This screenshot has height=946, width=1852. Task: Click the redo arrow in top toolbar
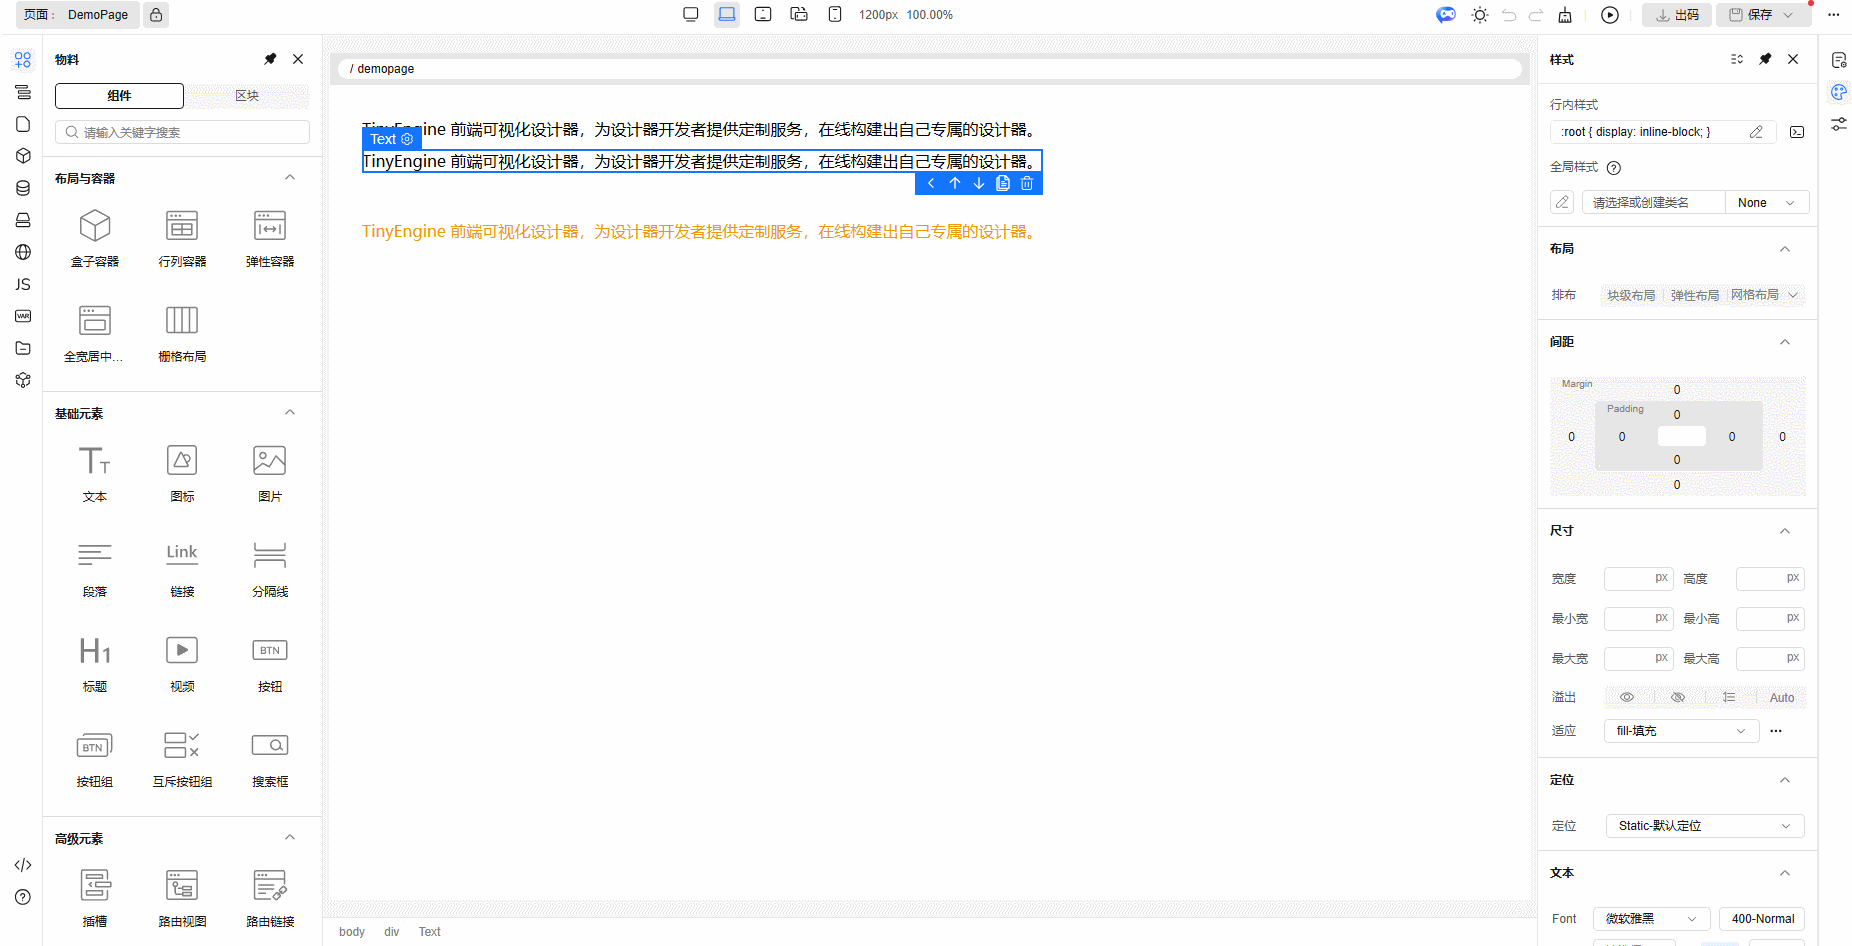pos(1536,15)
